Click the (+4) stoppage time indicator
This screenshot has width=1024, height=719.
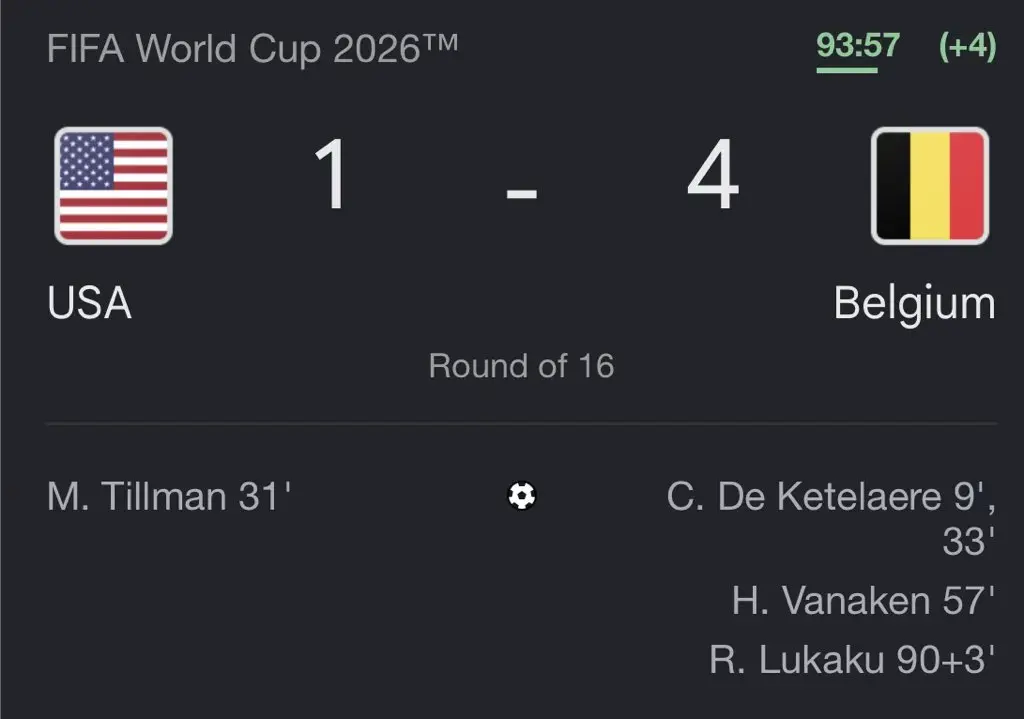coord(967,46)
